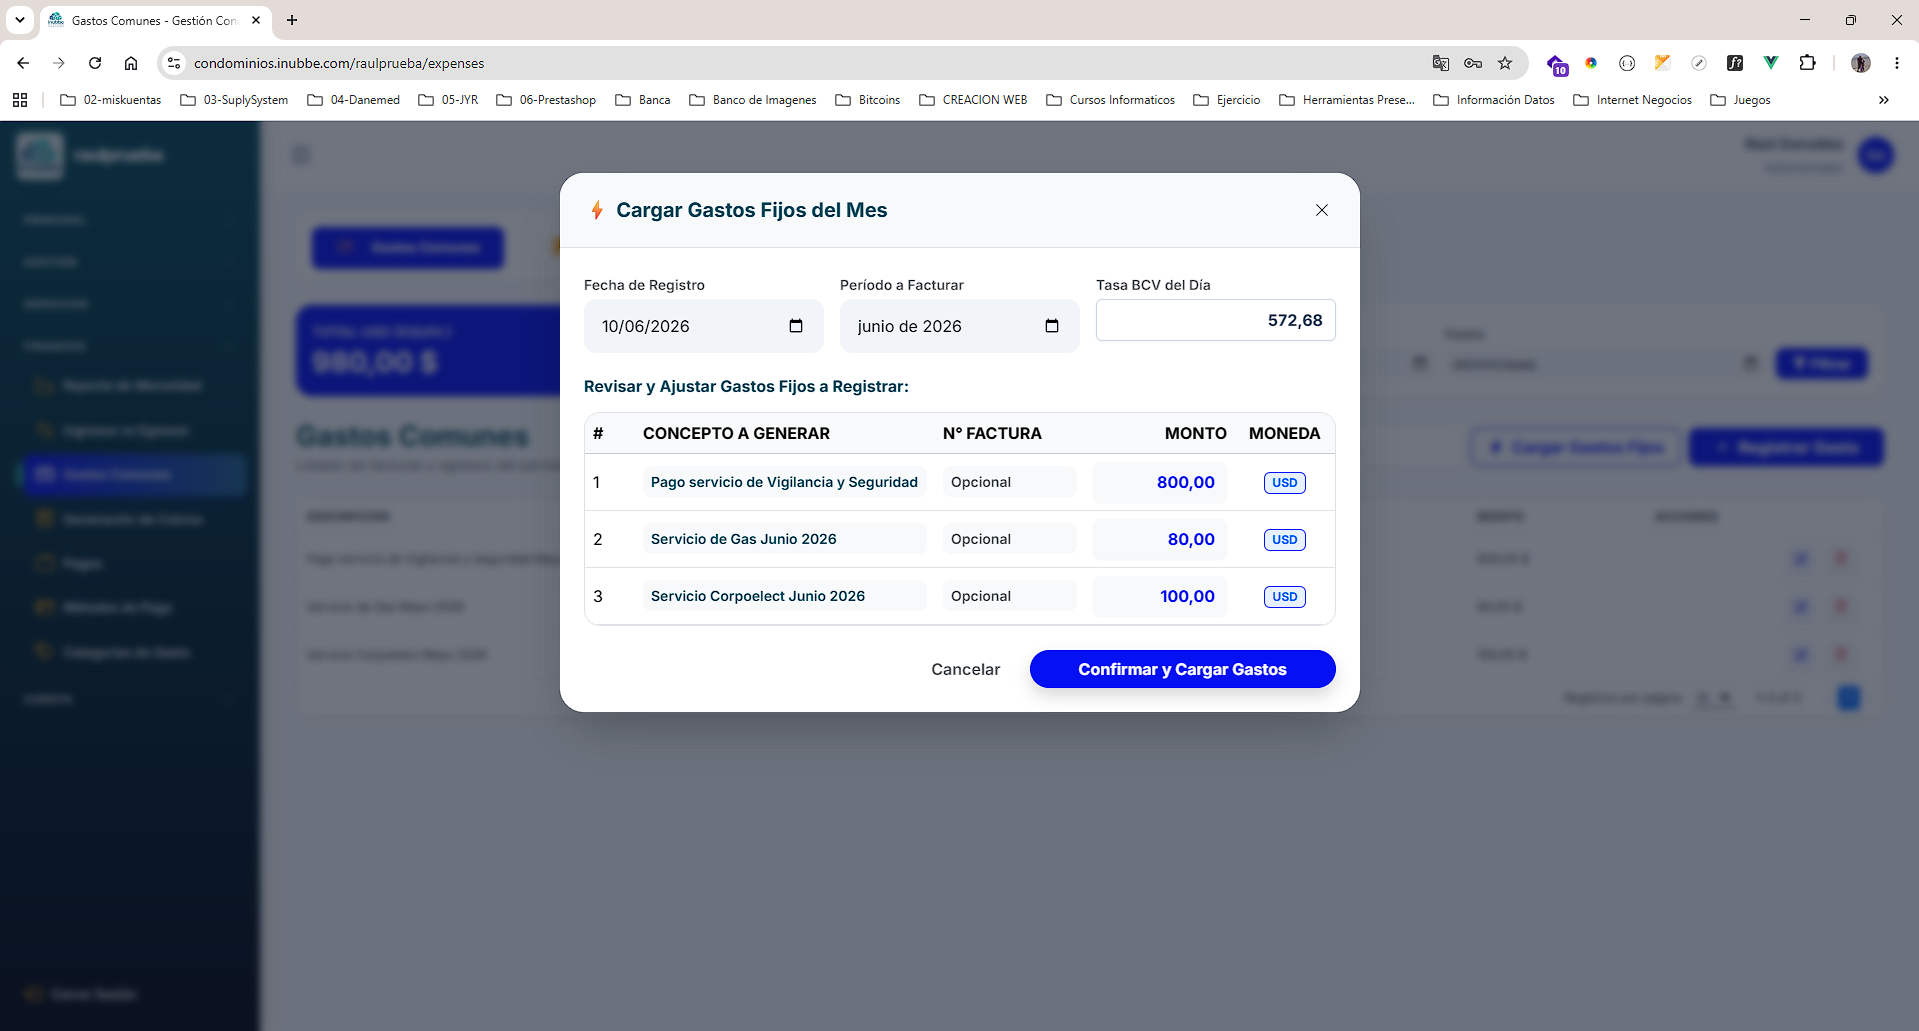Viewport: 1919px width, 1031px height.
Task: Click USD badge in Corpoelect row
Action: coord(1284,597)
